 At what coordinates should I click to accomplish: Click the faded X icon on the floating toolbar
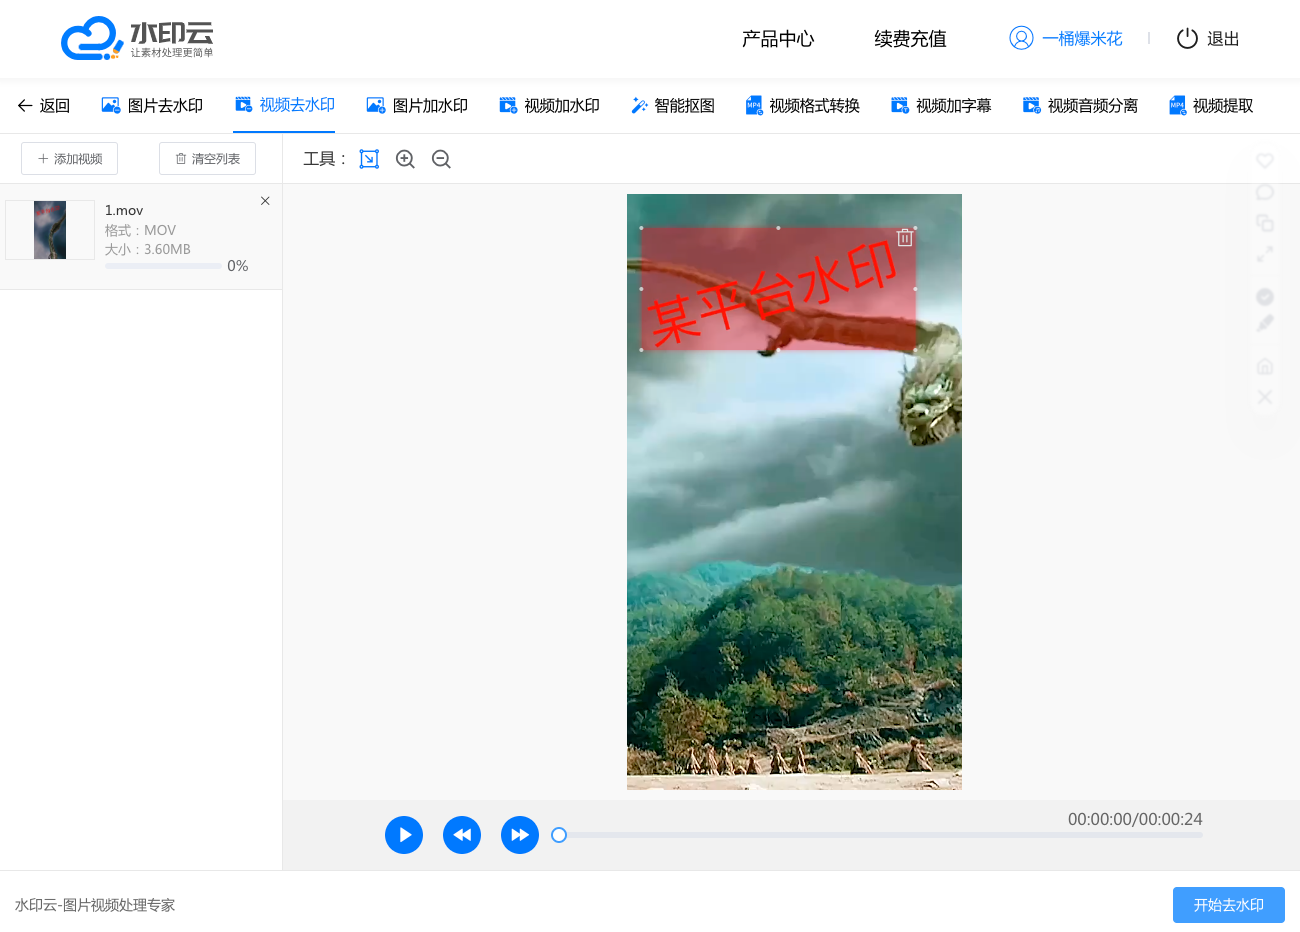point(1265,397)
